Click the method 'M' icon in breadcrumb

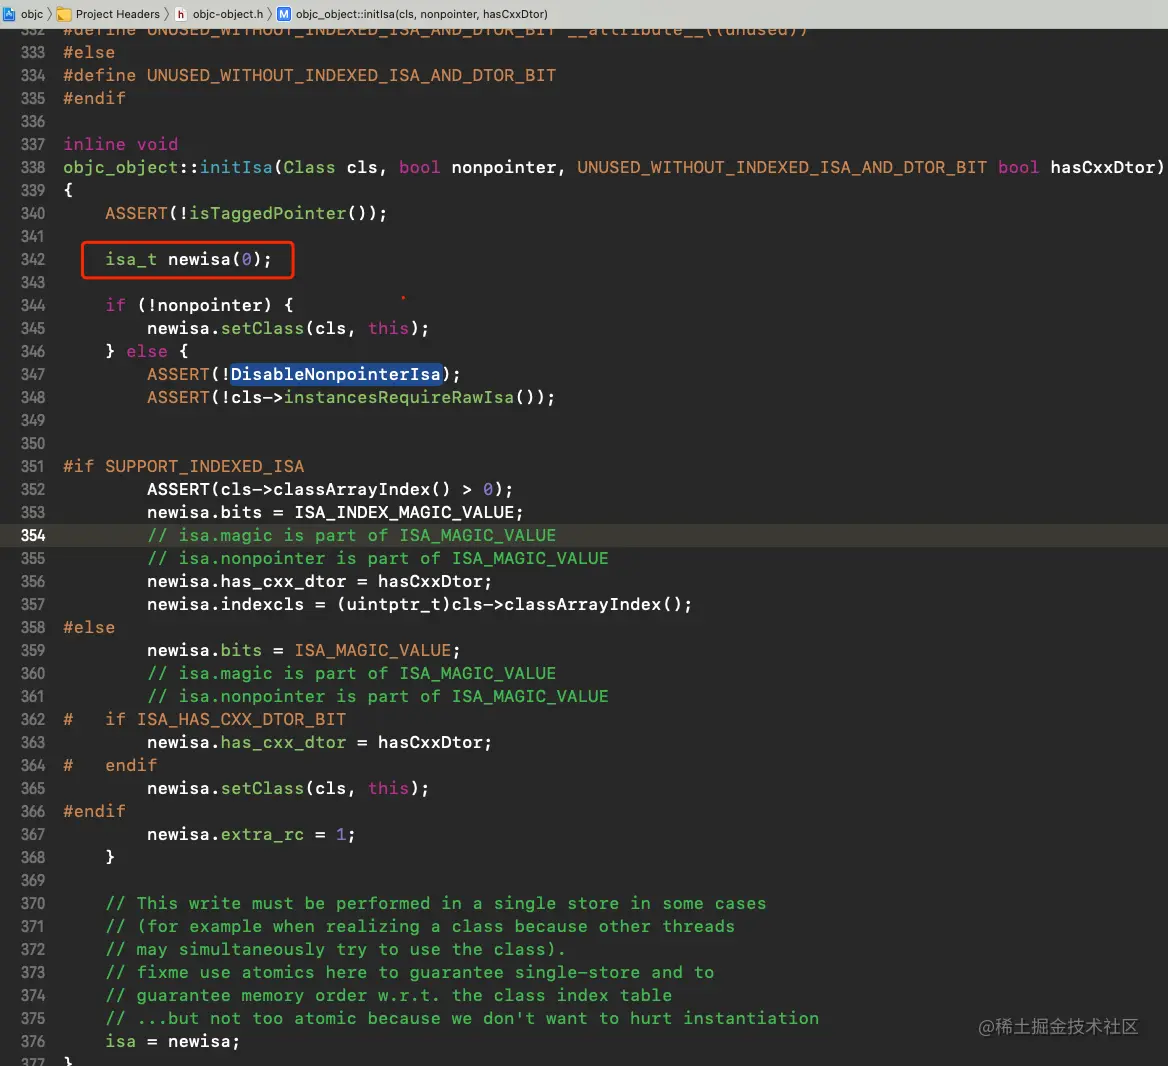click(284, 14)
